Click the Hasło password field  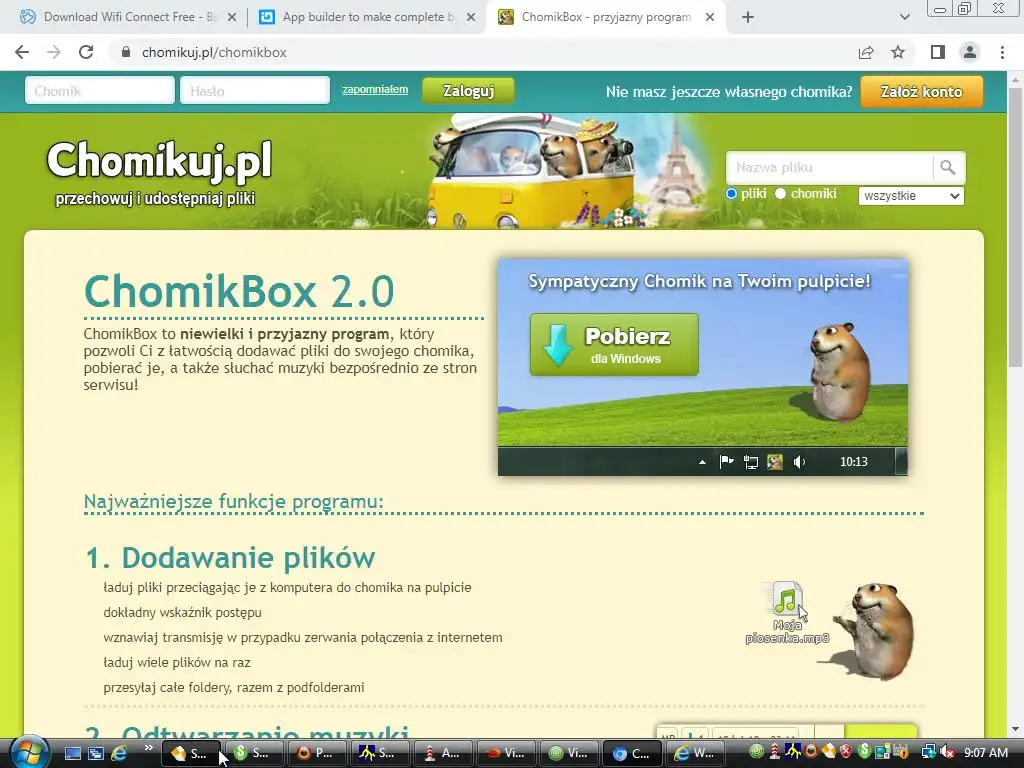point(255,91)
